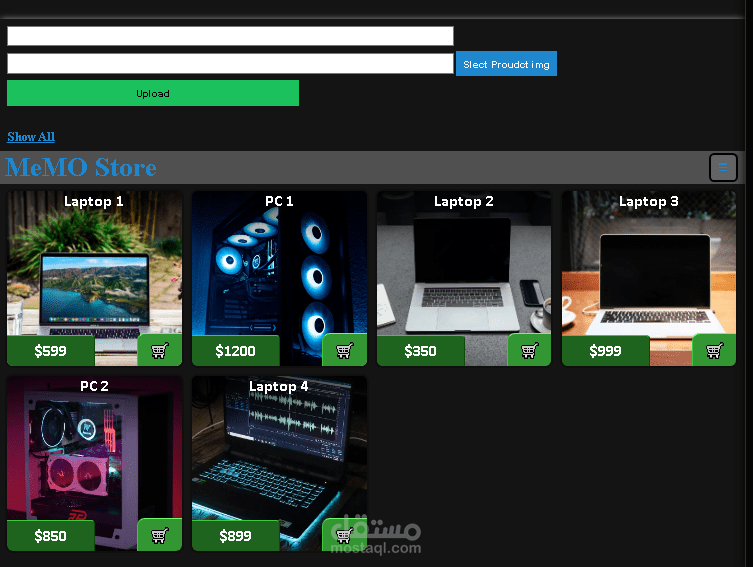Click the PC 2 title text
This screenshot has height=567, width=753.
(94, 386)
